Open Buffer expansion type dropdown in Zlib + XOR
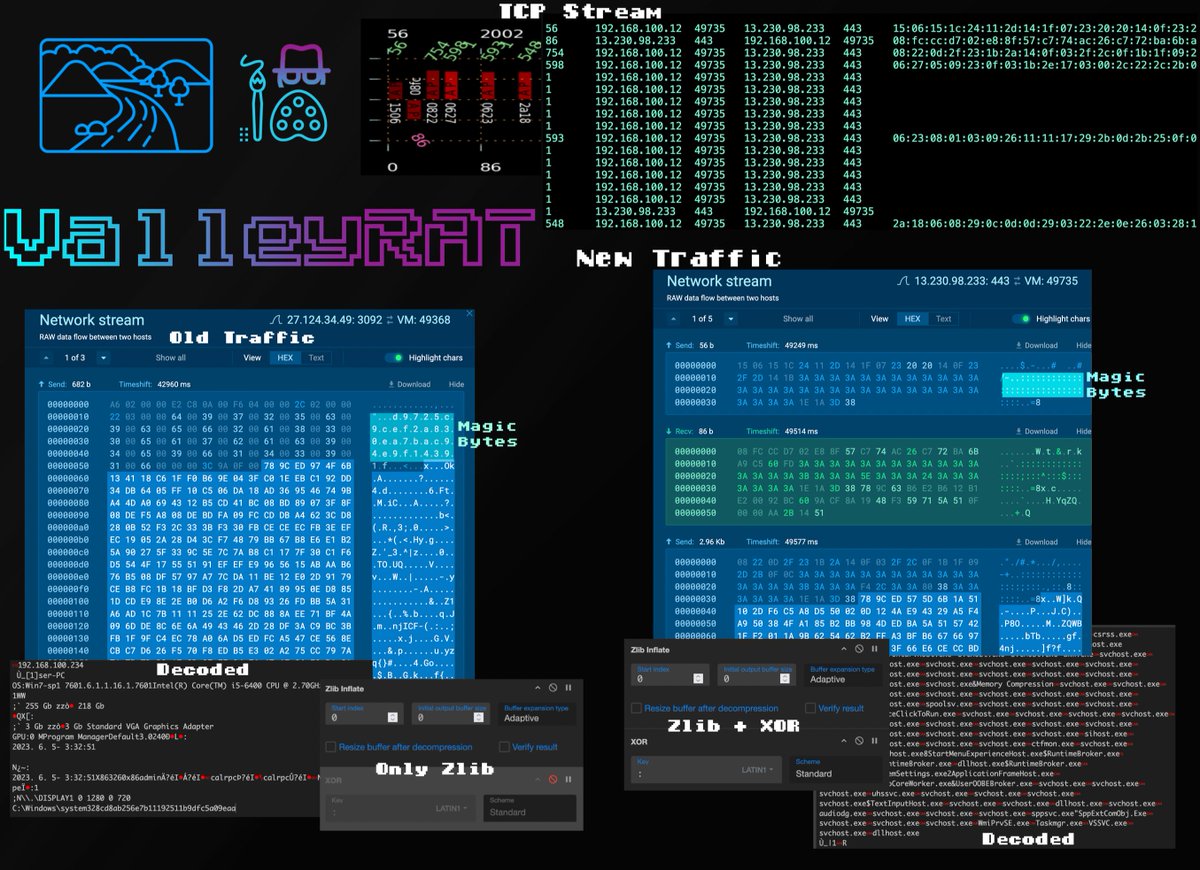 pyautogui.click(x=844, y=674)
